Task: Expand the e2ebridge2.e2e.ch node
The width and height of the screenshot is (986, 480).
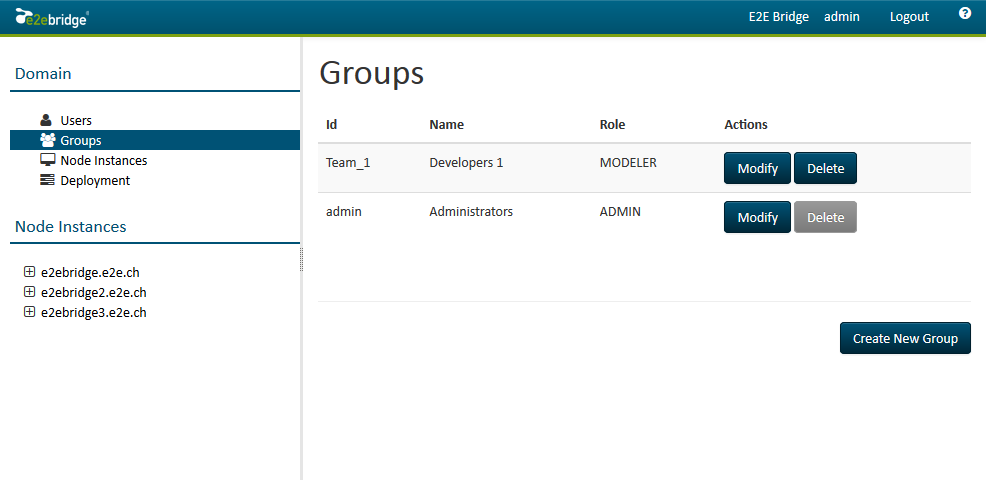Action: click(29, 292)
